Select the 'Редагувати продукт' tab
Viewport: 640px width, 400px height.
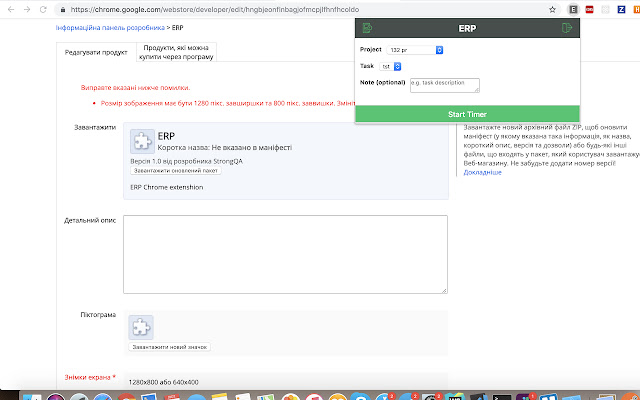[x=96, y=52]
